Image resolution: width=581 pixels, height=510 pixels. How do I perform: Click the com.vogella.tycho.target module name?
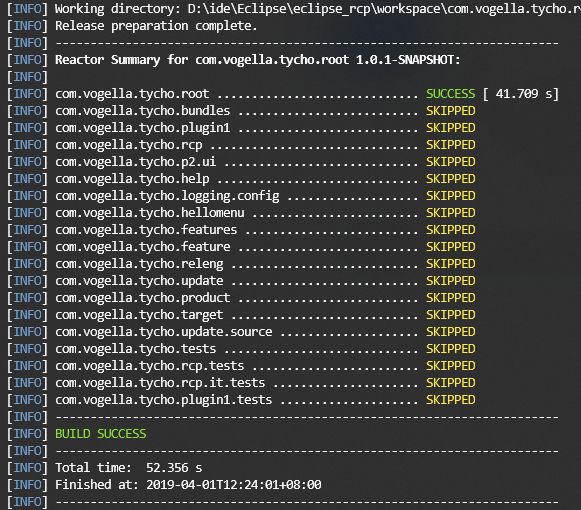pyautogui.click(x=139, y=315)
